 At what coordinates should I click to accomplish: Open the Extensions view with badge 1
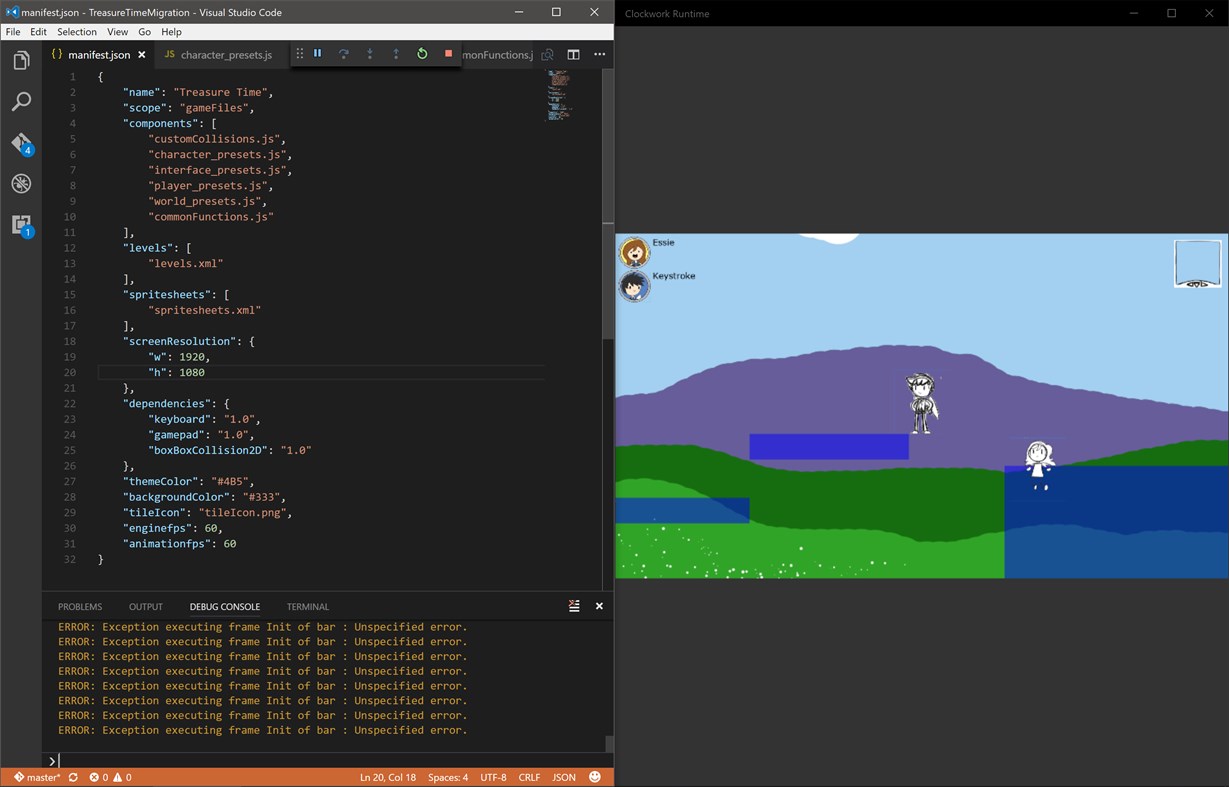coord(22,226)
